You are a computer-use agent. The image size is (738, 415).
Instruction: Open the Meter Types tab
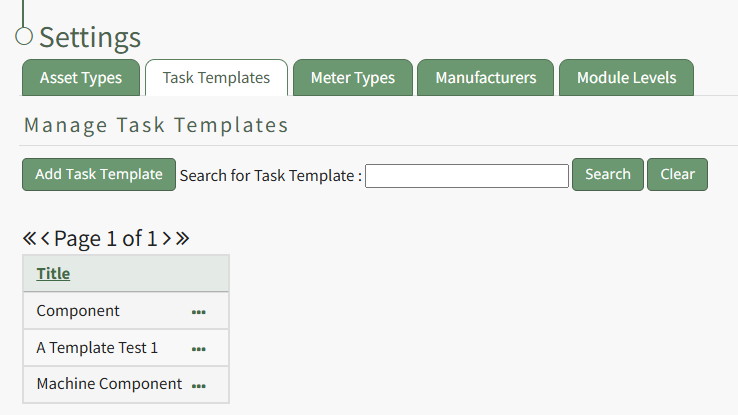click(352, 78)
